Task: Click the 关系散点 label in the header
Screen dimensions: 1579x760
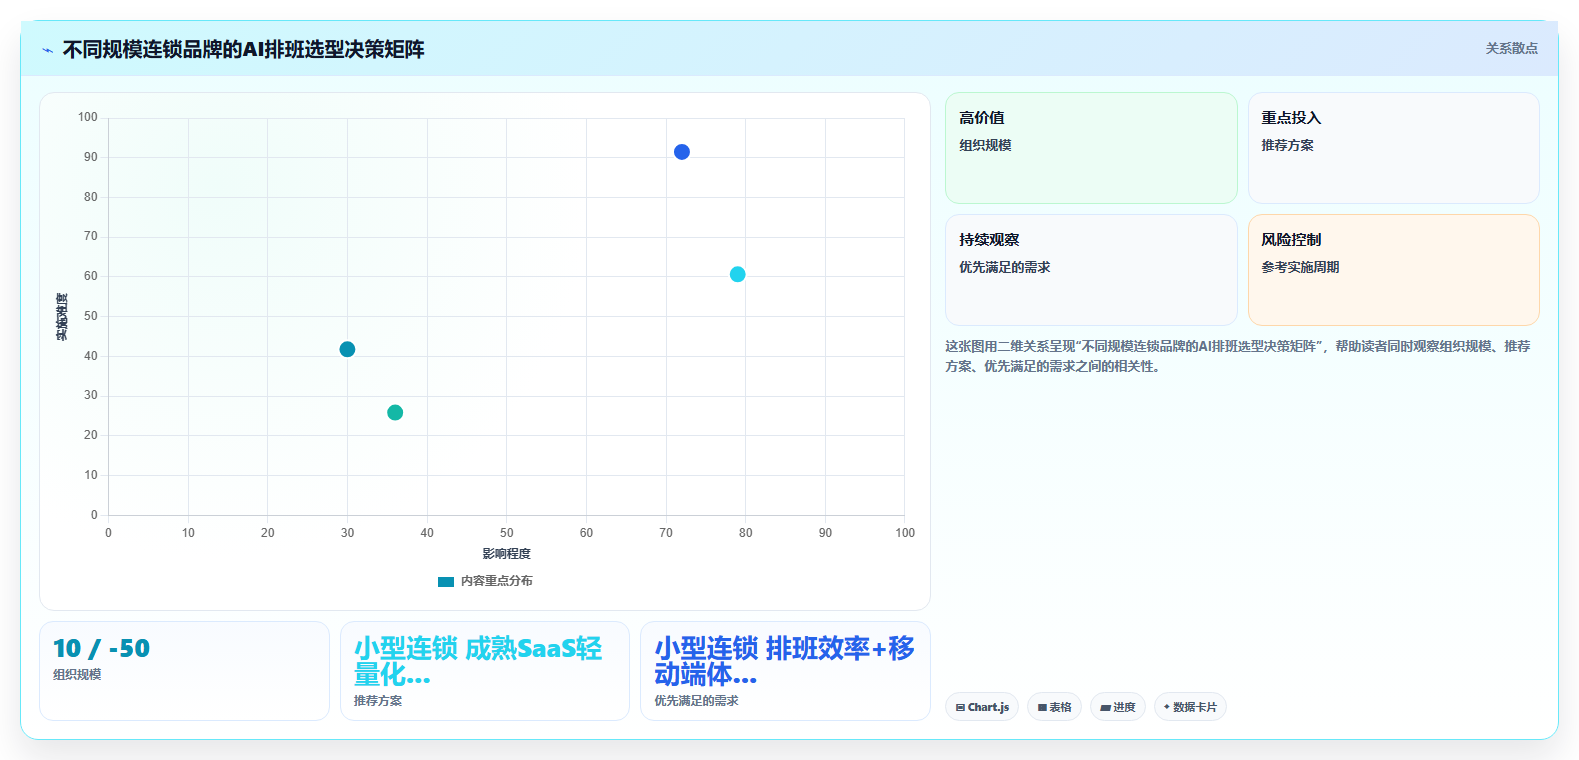Action: [x=1511, y=48]
